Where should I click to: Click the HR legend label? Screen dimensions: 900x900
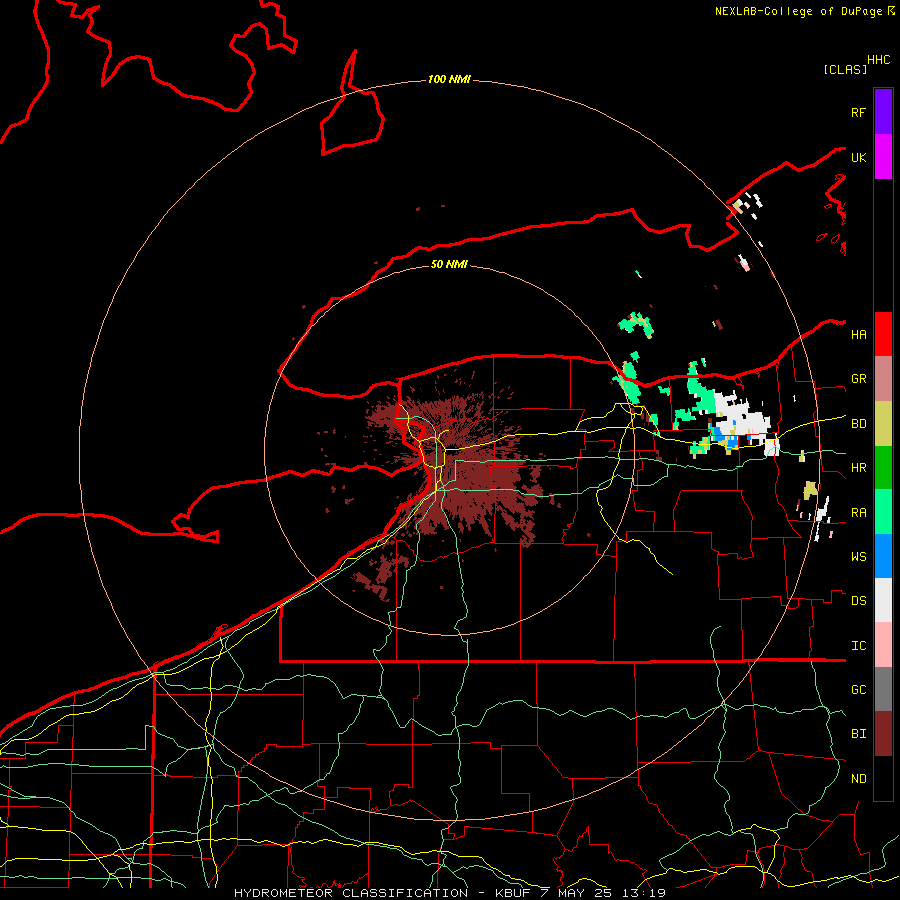(859, 468)
